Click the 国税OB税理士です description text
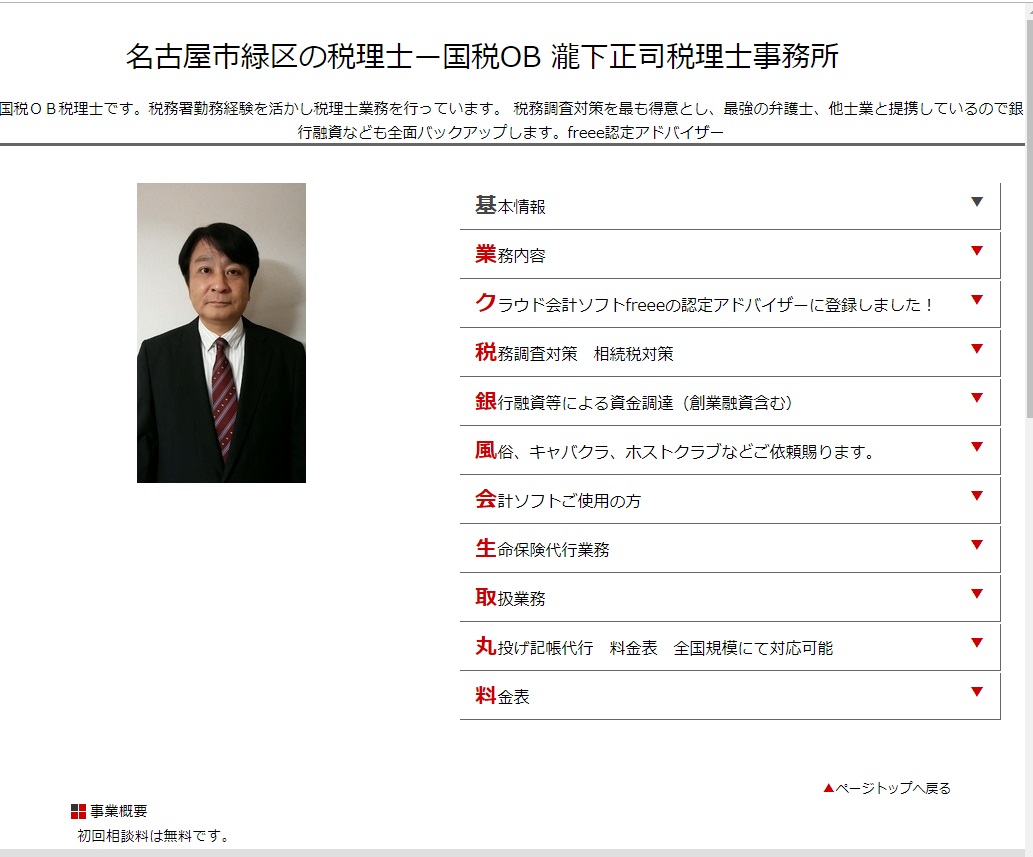Screen dimensions: 1033x857 (x=511, y=120)
